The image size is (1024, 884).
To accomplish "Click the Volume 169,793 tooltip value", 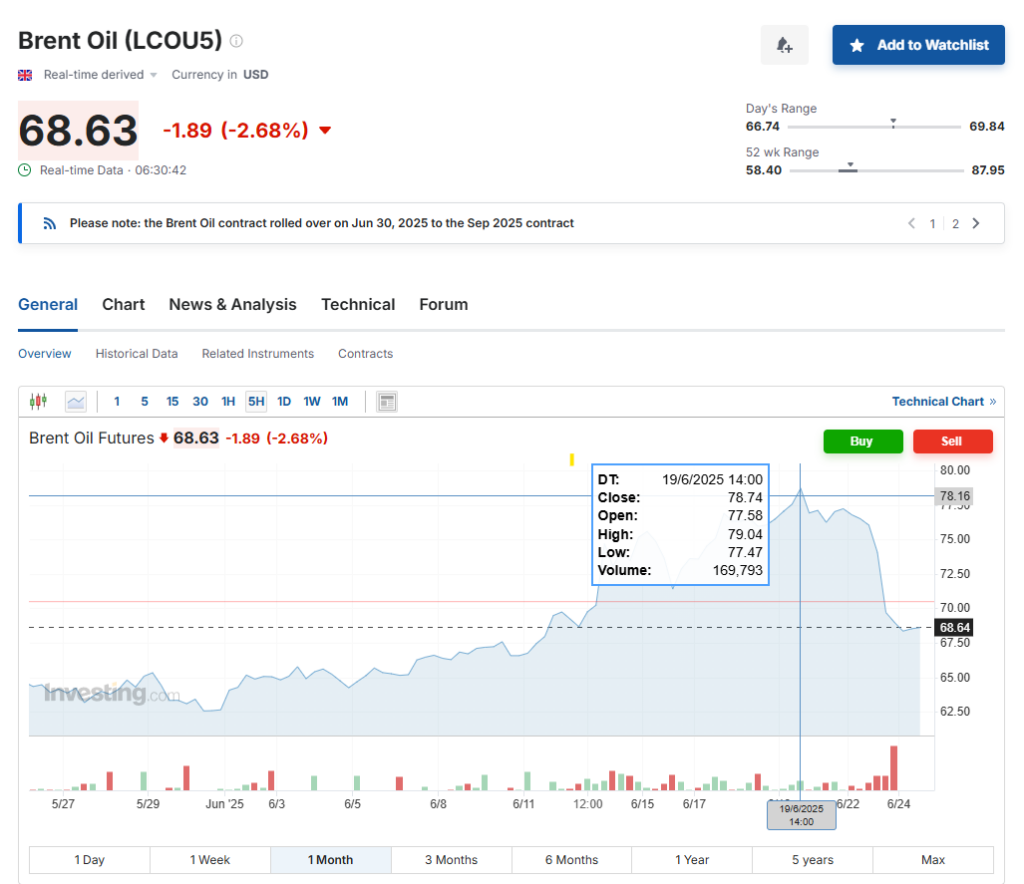I will coord(737,571).
